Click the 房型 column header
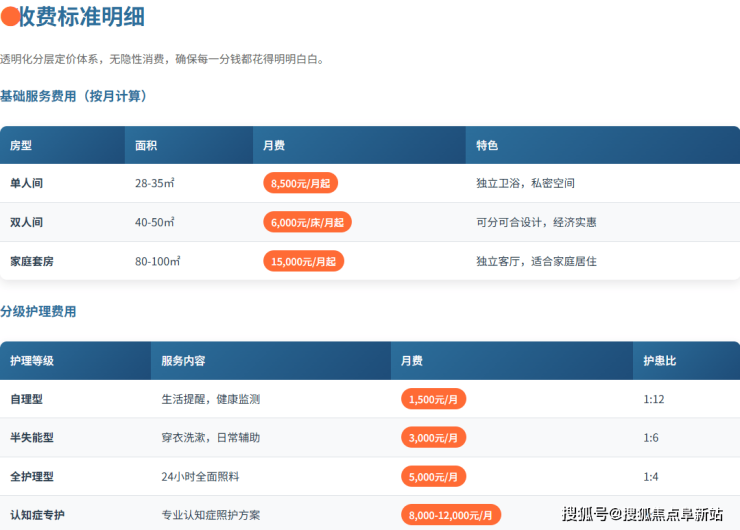The width and height of the screenshot is (740, 530). pyautogui.click(x=21, y=145)
